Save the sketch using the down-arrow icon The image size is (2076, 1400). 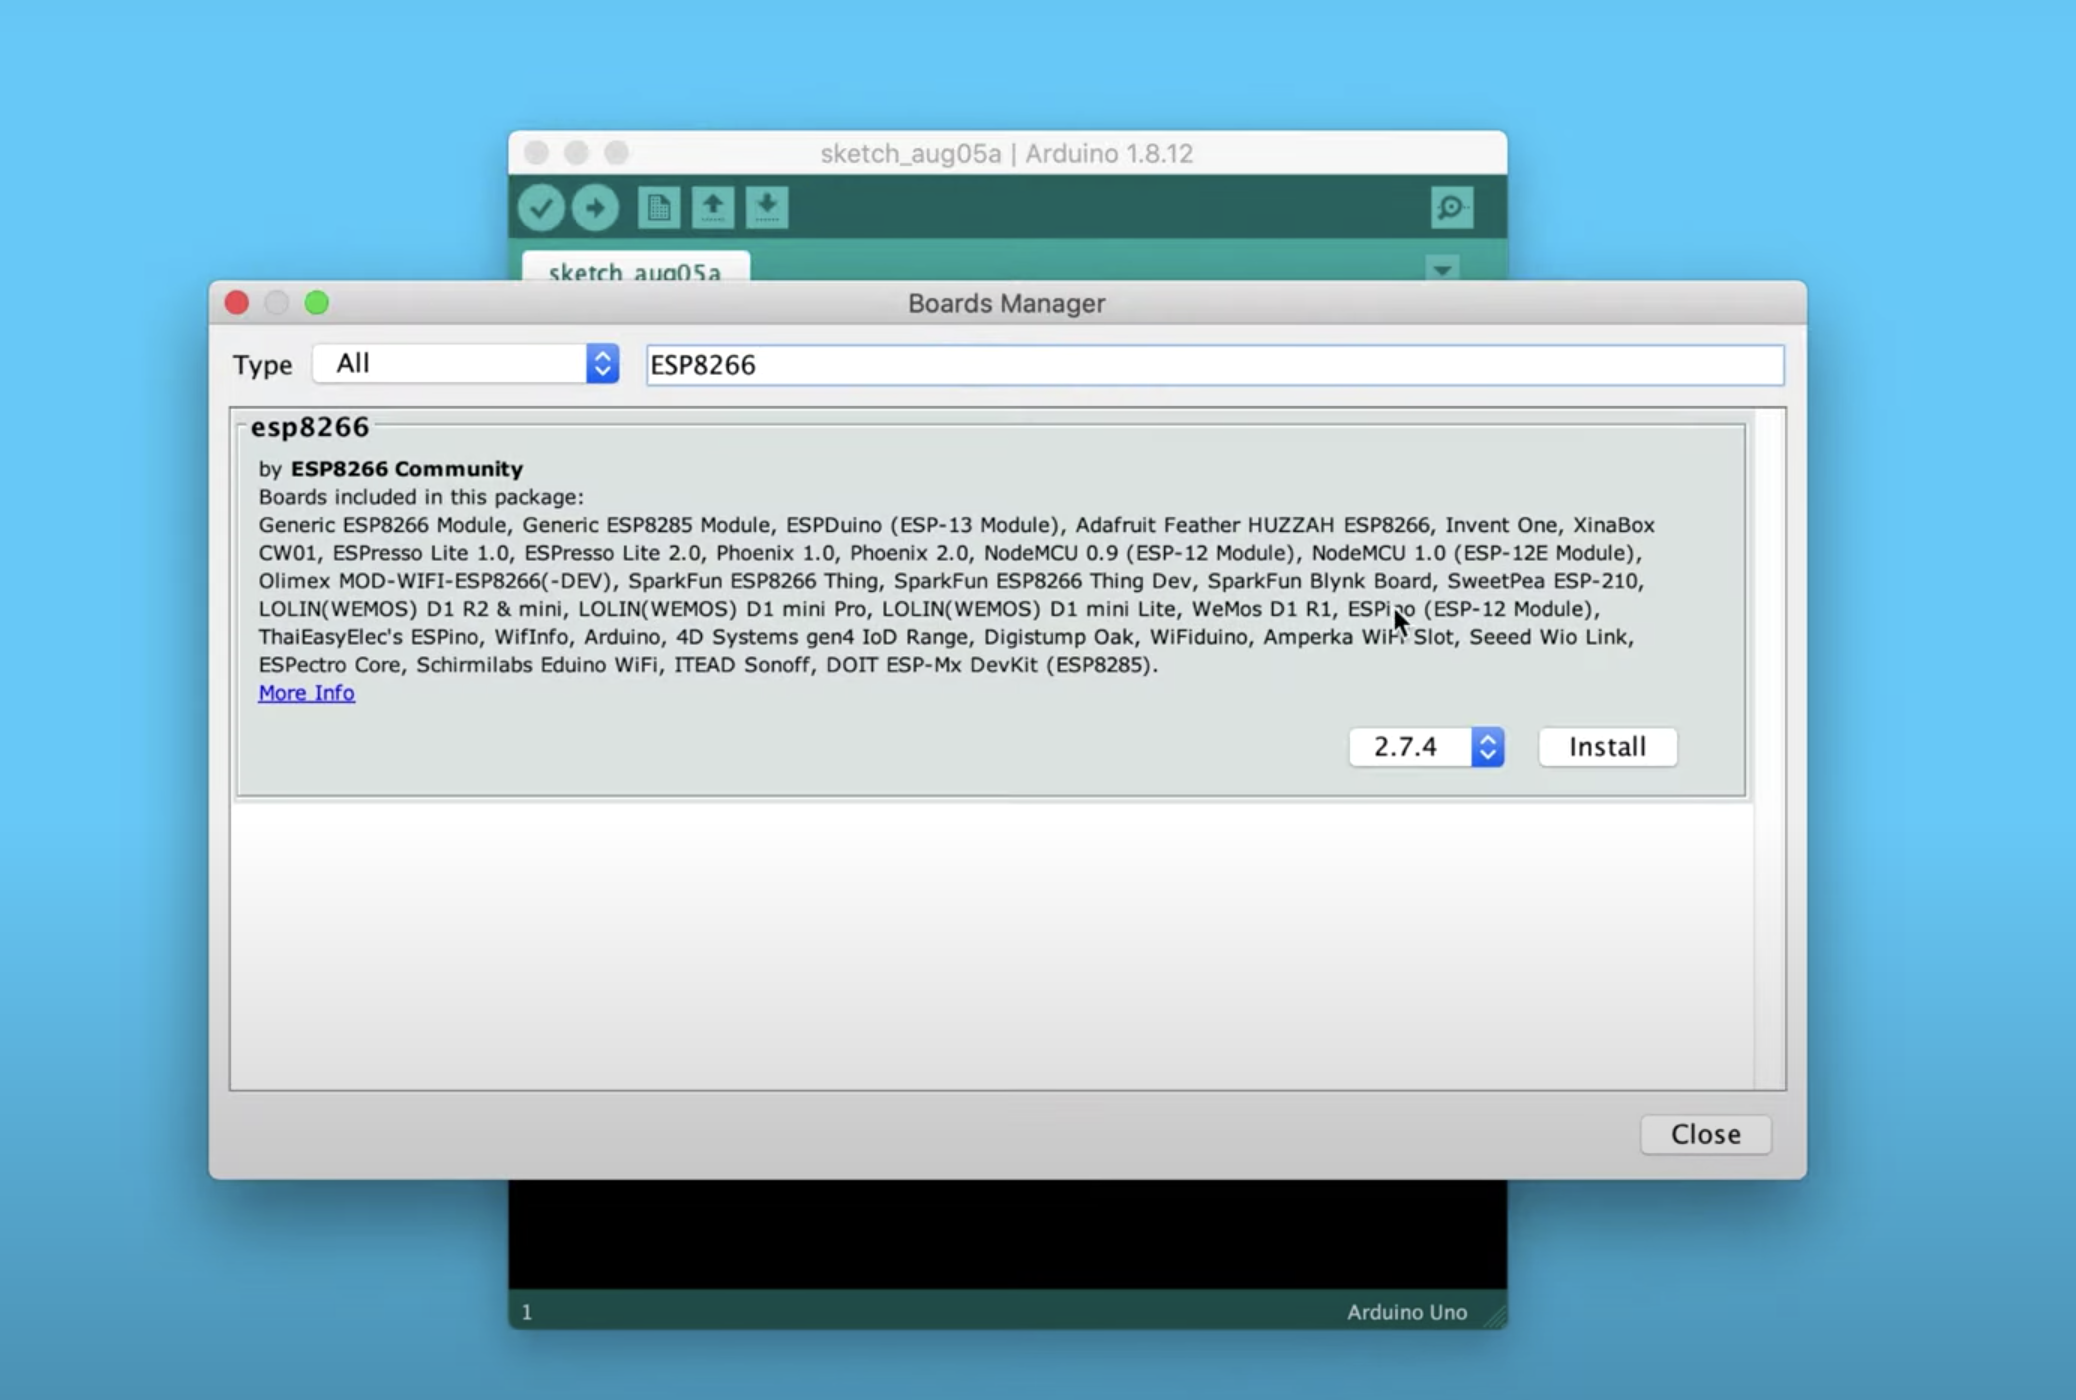pos(767,208)
